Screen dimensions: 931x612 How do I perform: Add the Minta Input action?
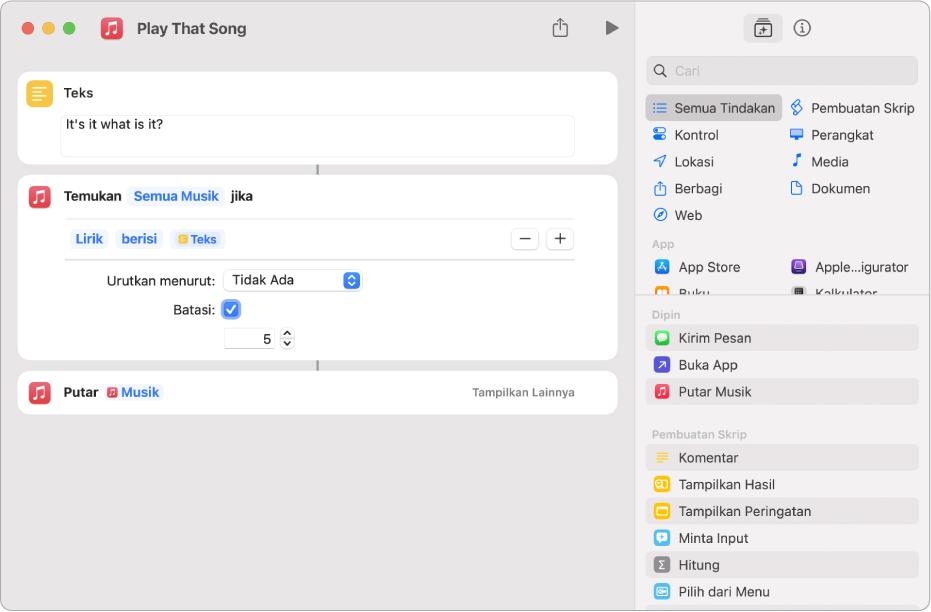pos(782,538)
